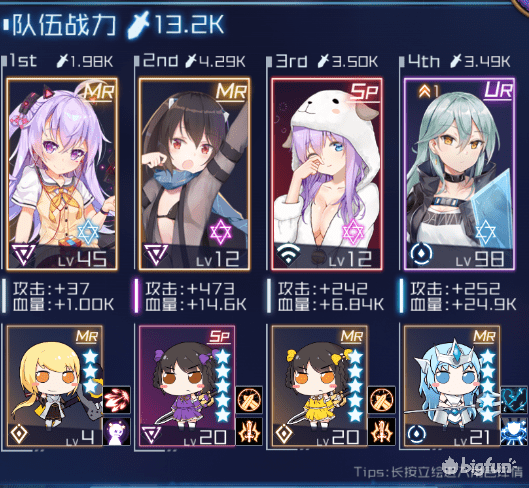Tap the purple ghost skill icon
The width and height of the screenshot is (529, 488).
[x=117, y=432]
